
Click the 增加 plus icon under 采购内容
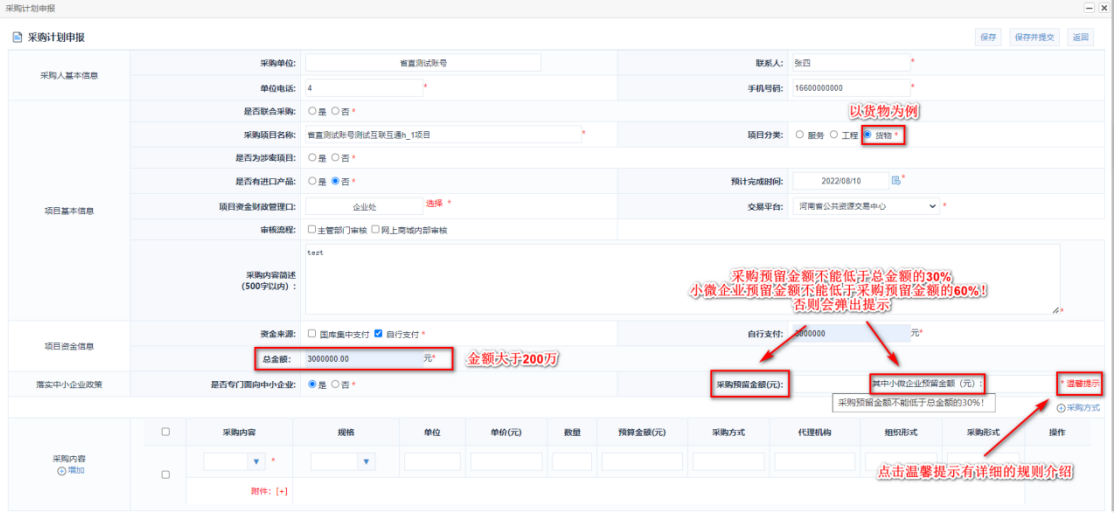pyautogui.click(x=61, y=470)
